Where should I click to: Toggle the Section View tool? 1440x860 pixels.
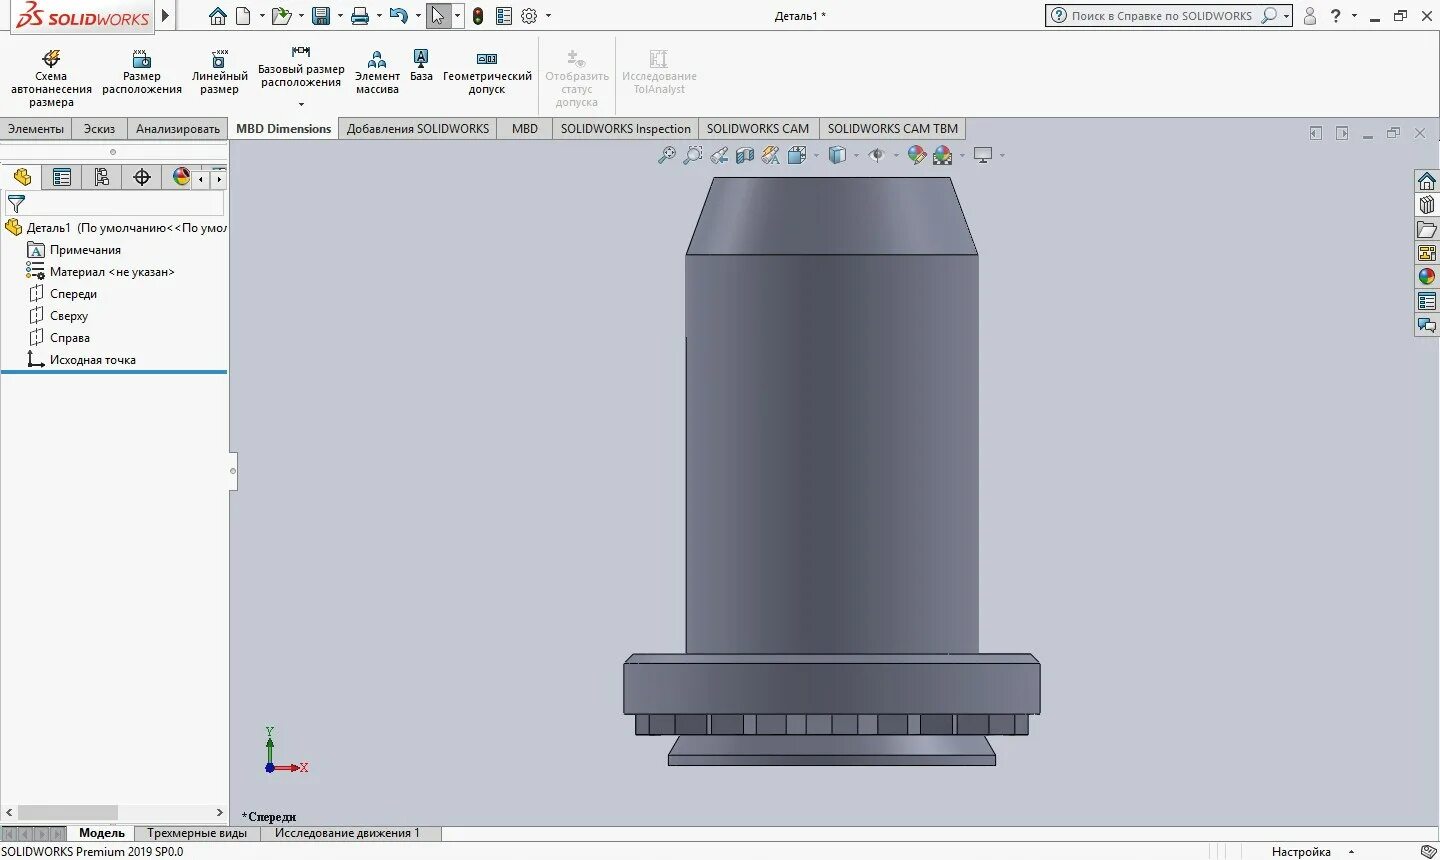pyautogui.click(x=745, y=155)
